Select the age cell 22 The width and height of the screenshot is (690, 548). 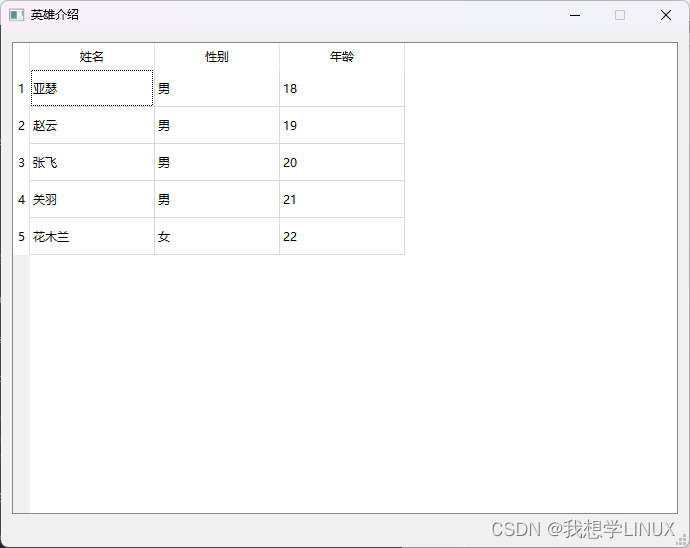pyautogui.click(x=342, y=236)
